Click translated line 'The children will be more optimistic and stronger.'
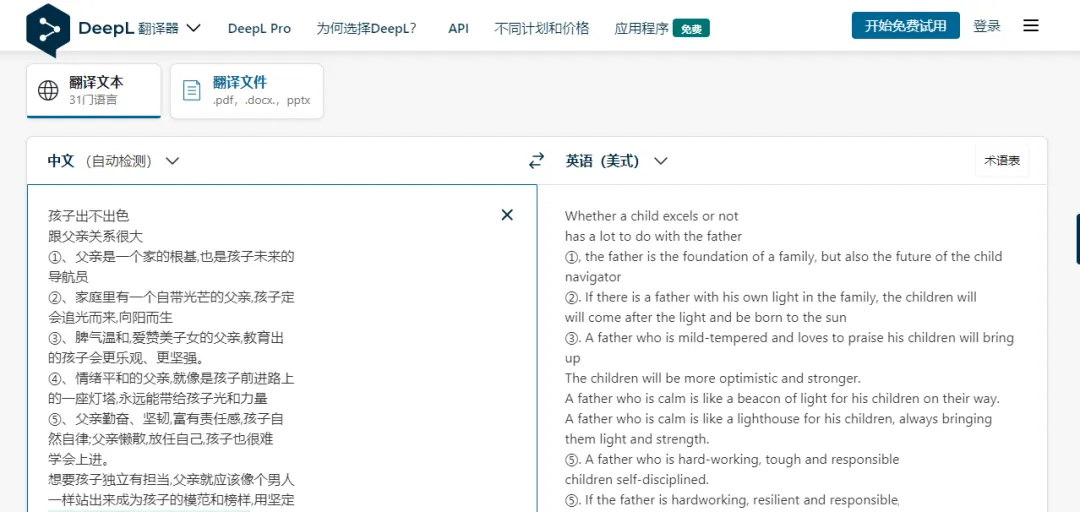The width and height of the screenshot is (1080, 512). (713, 378)
